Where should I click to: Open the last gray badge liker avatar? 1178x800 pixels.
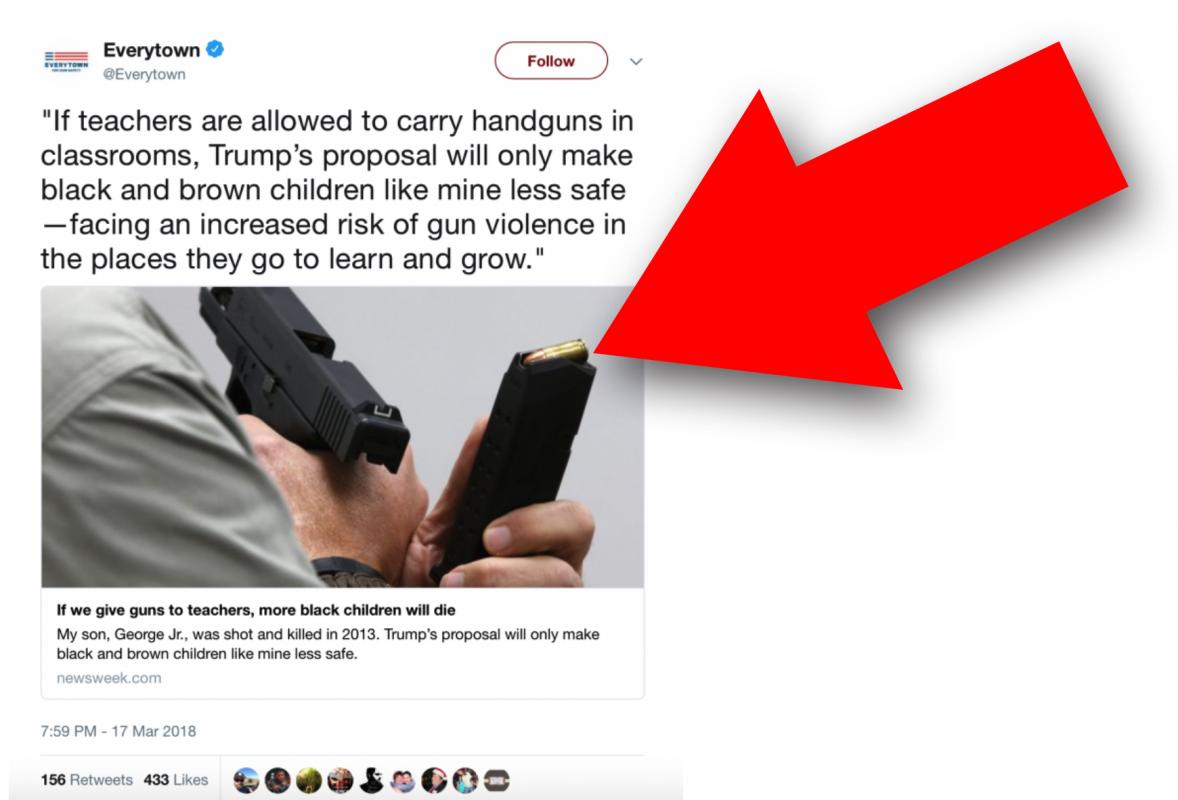[497, 780]
